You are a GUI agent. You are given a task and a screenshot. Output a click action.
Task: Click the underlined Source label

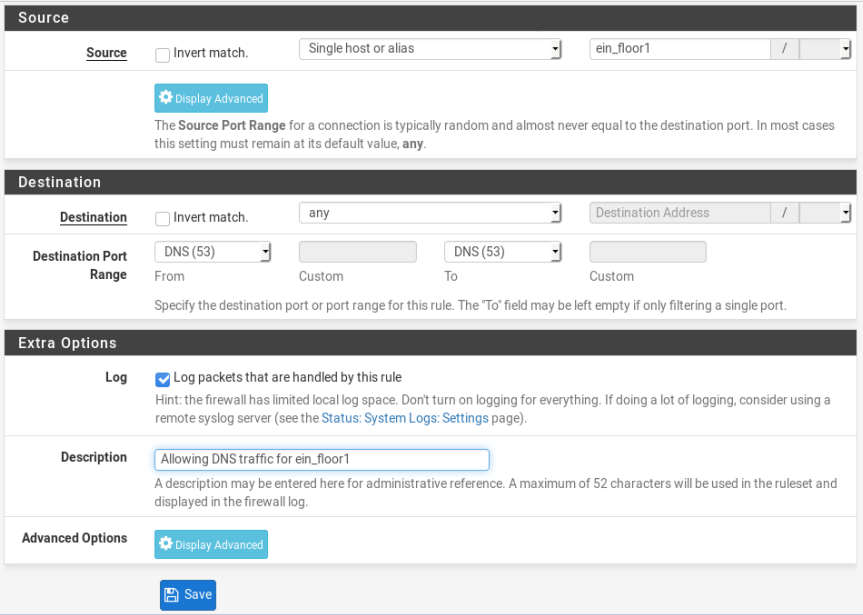coord(106,53)
